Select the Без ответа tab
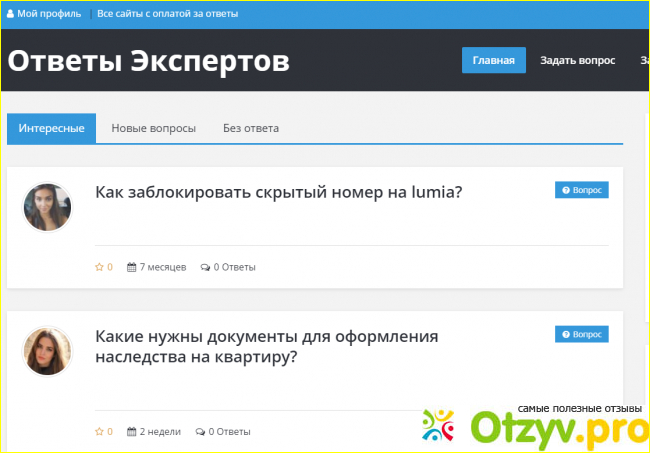Image resolution: width=650 pixels, height=453 pixels. 250,129
